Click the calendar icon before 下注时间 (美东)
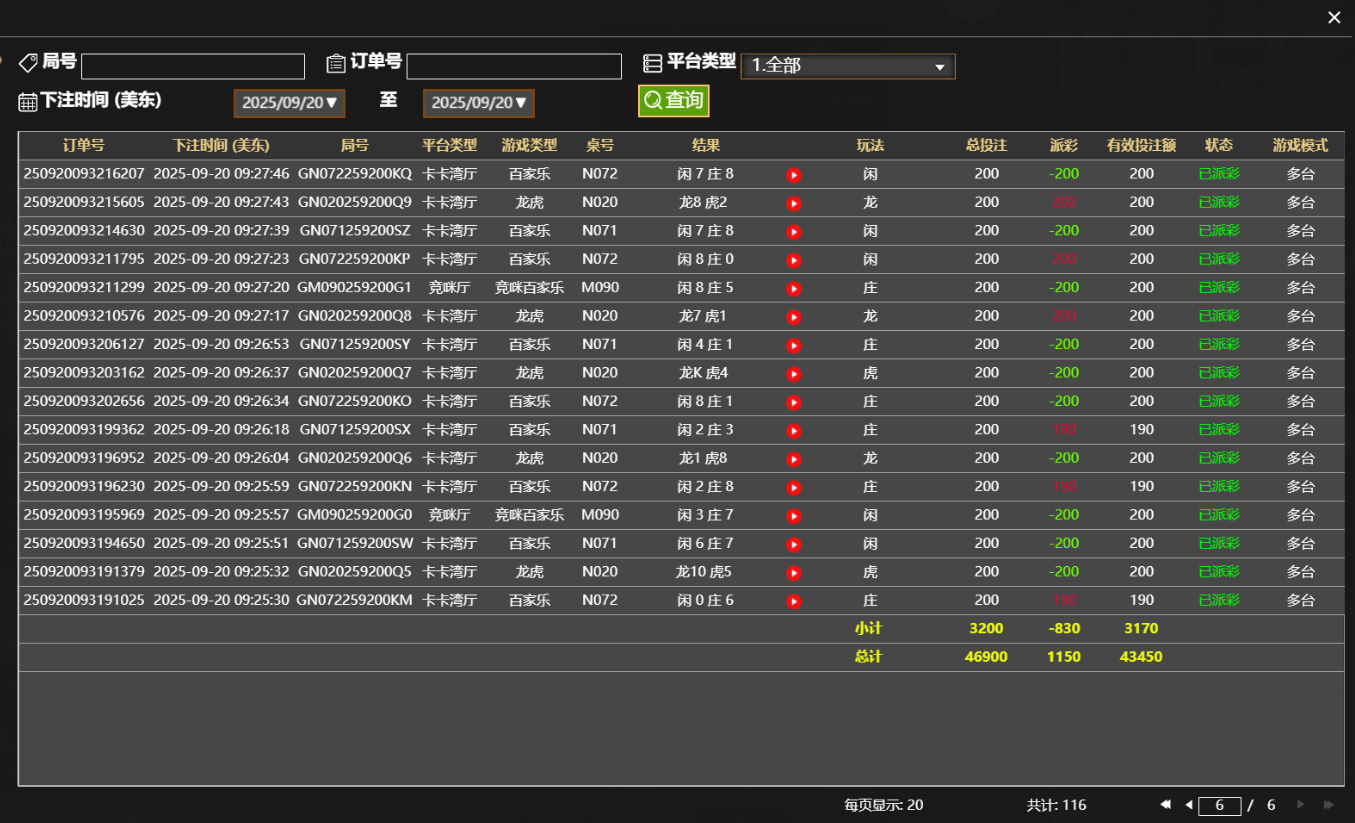The width and height of the screenshot is (1355, 823). pyautogui.click(x=25, y=102)
